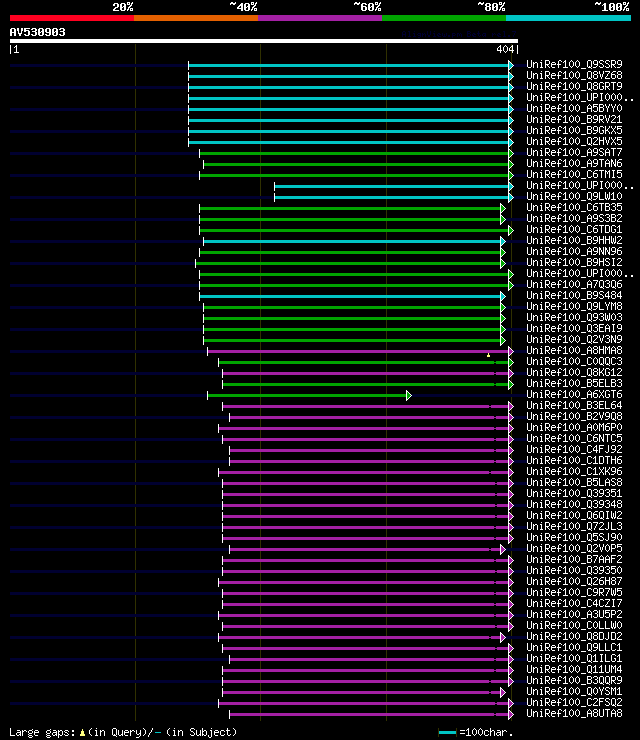Screen dimensions: 640x740
Task: Select UniRef100_C0QQC3 label
Action: point(574,362)
